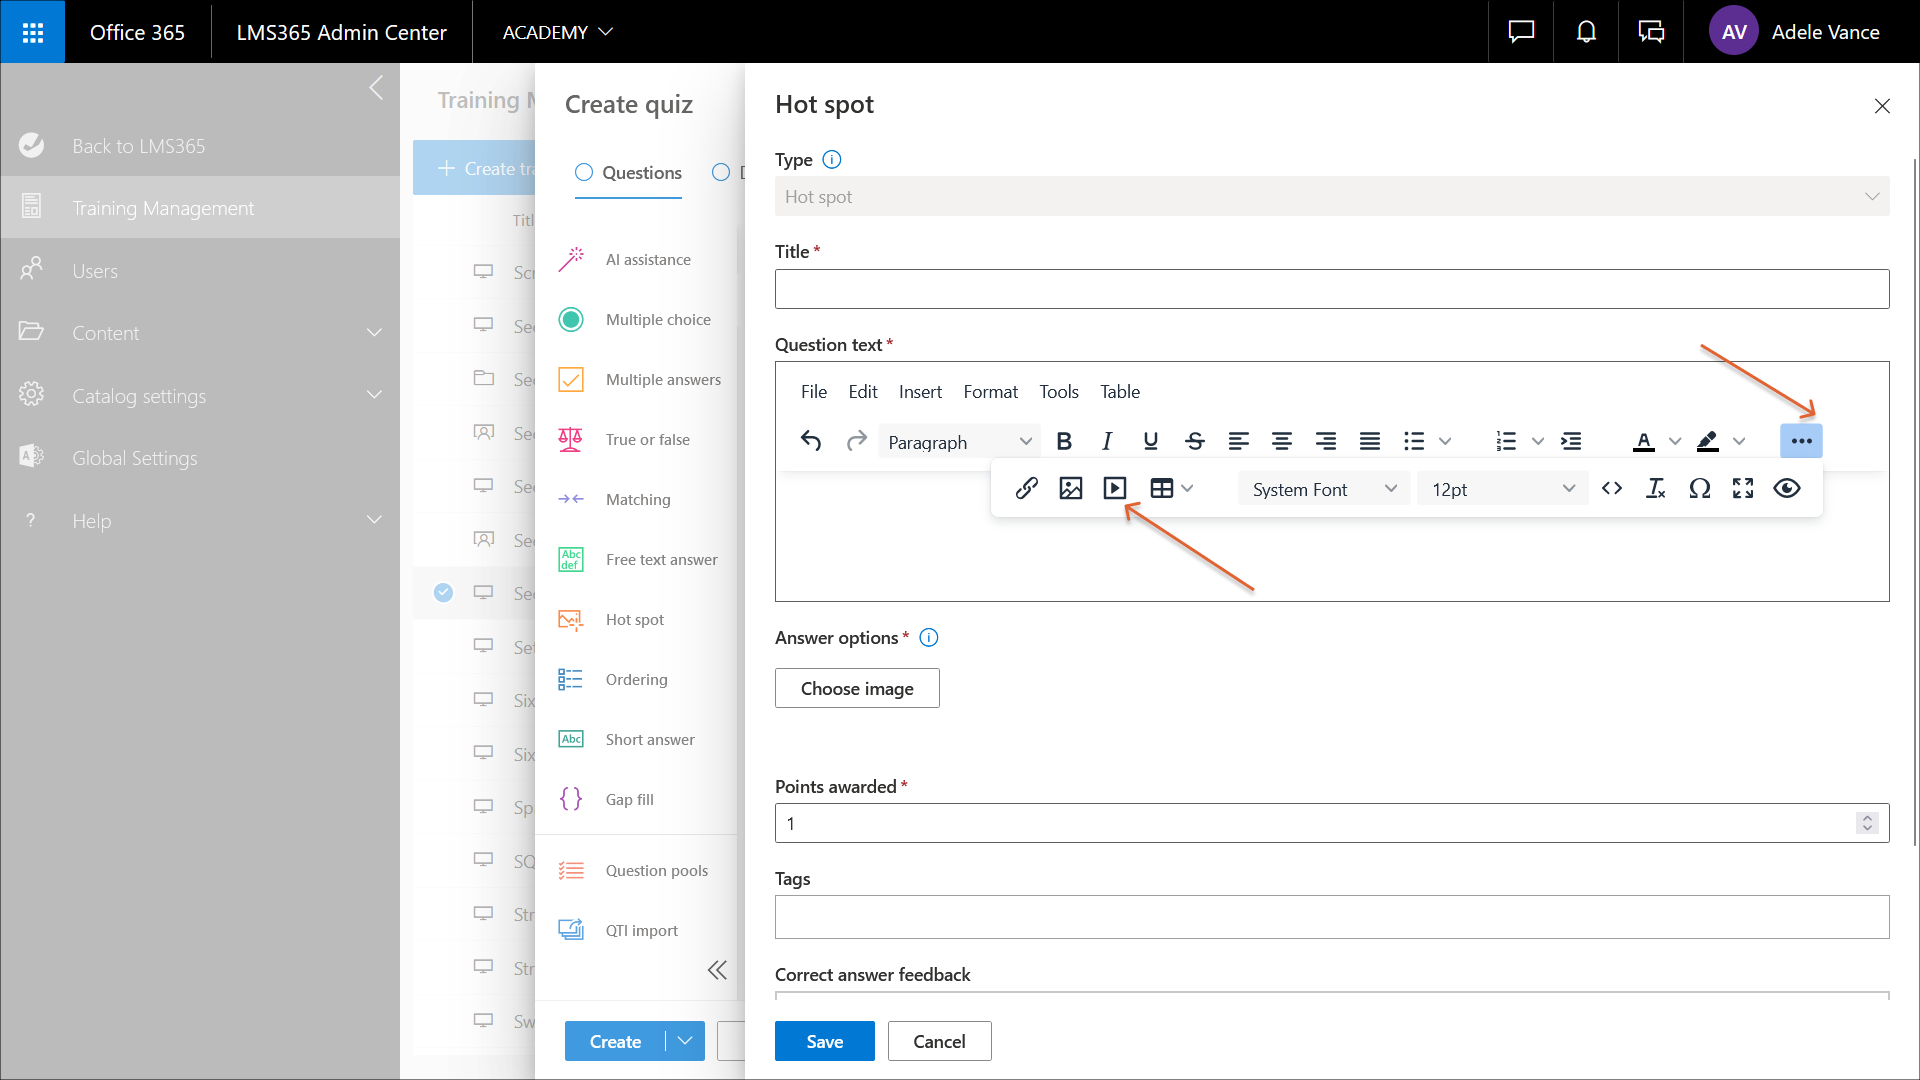Open the text color picker arrow
Image resolution: width=1920 pixels, height=1080 pixels.
coord(1675,441)
